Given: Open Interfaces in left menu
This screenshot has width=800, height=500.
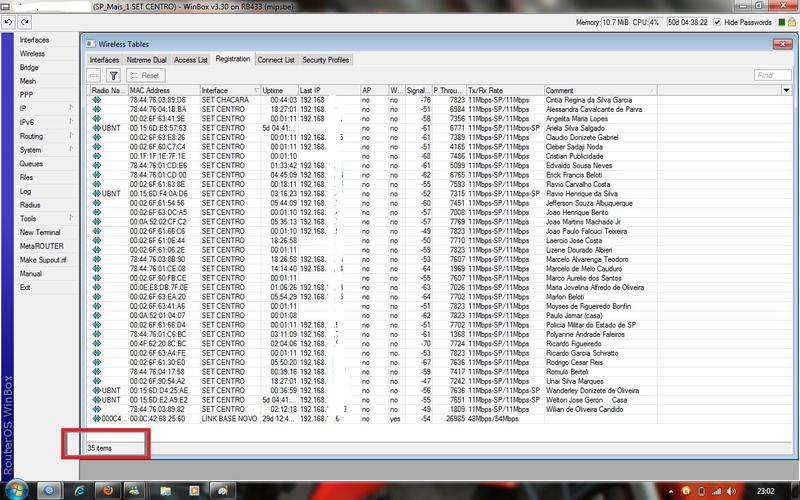Looking at the screenshot, I should tap(34, 40).
